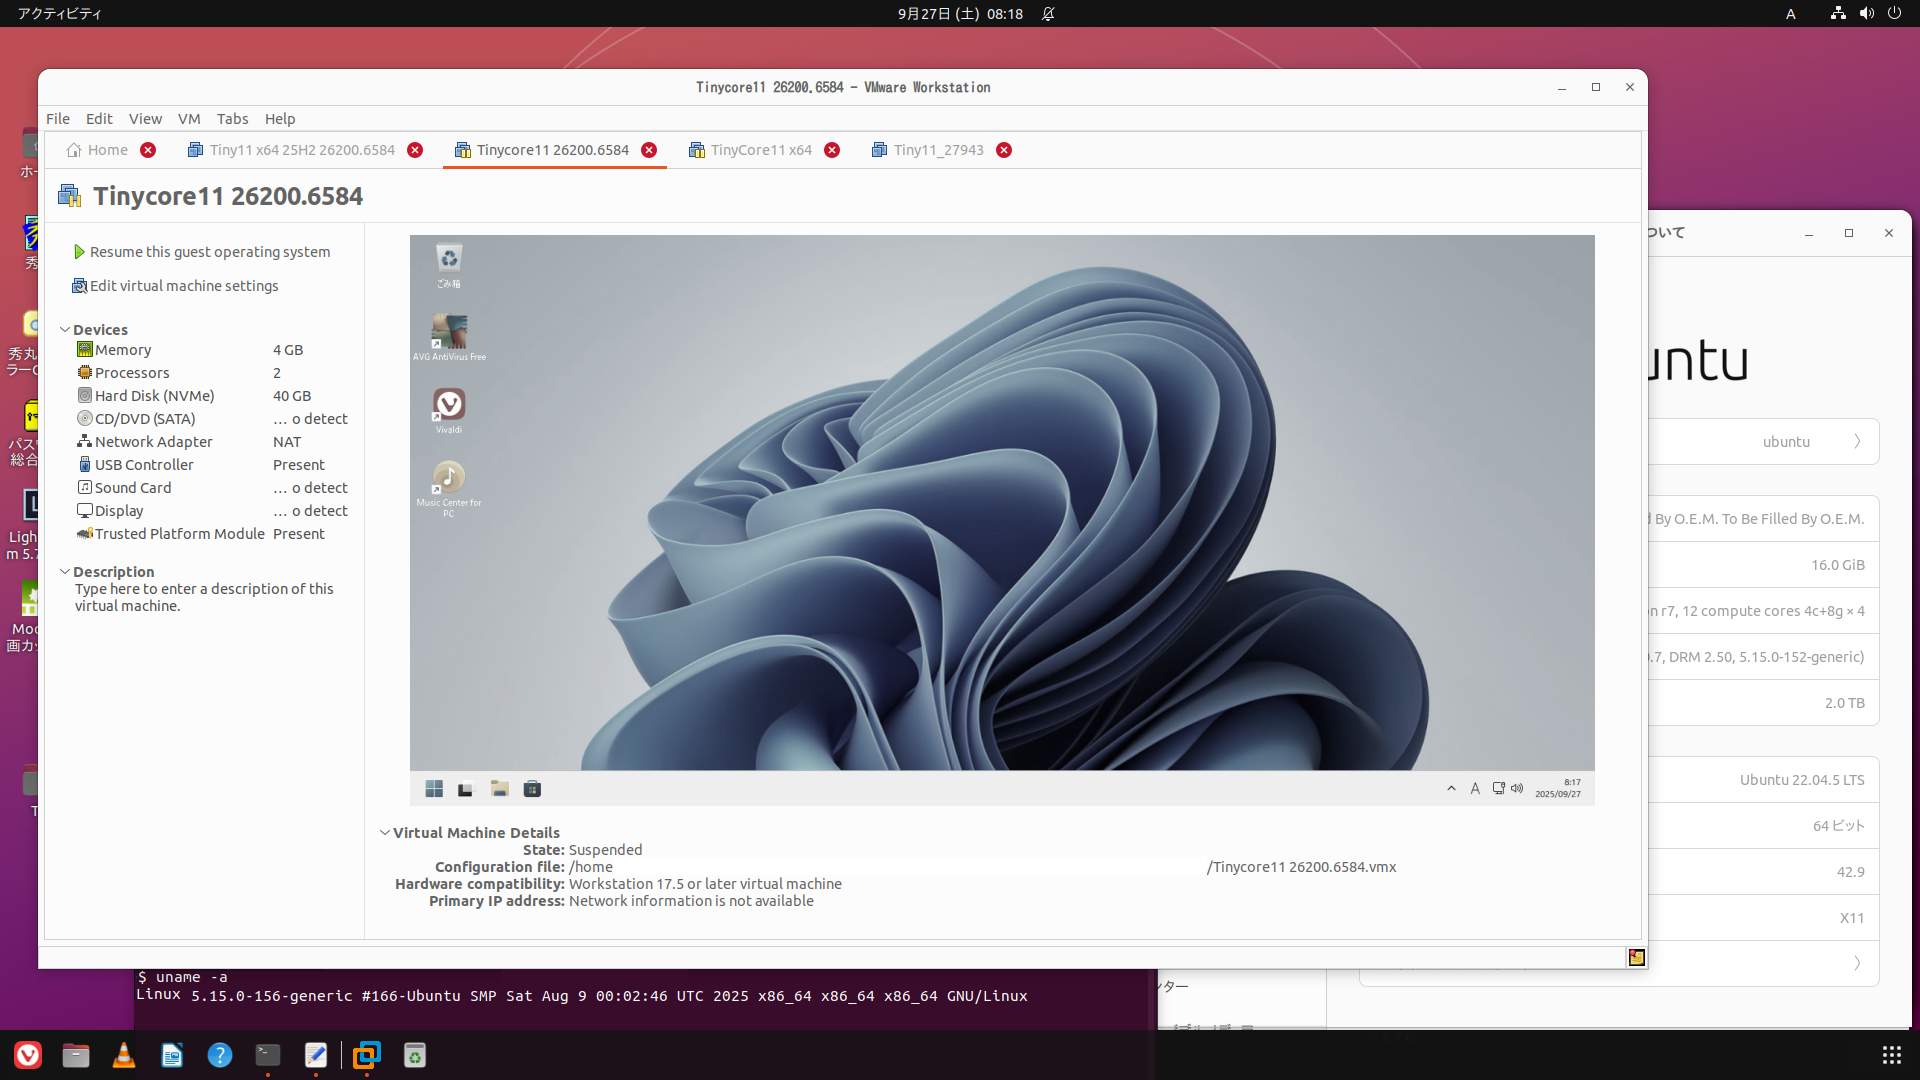Open the Trusted Platform Module entry

coord(179,534)
